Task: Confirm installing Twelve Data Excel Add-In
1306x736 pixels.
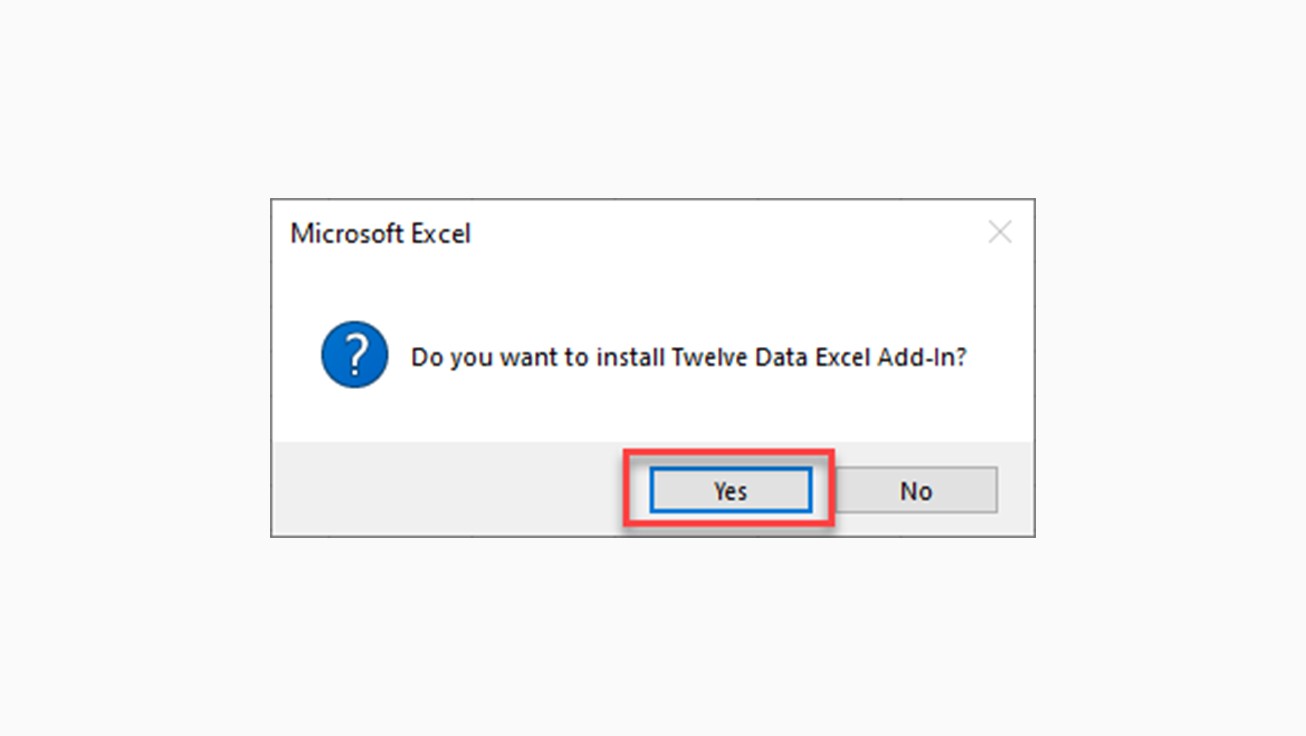Action: [x=730, y=491]
